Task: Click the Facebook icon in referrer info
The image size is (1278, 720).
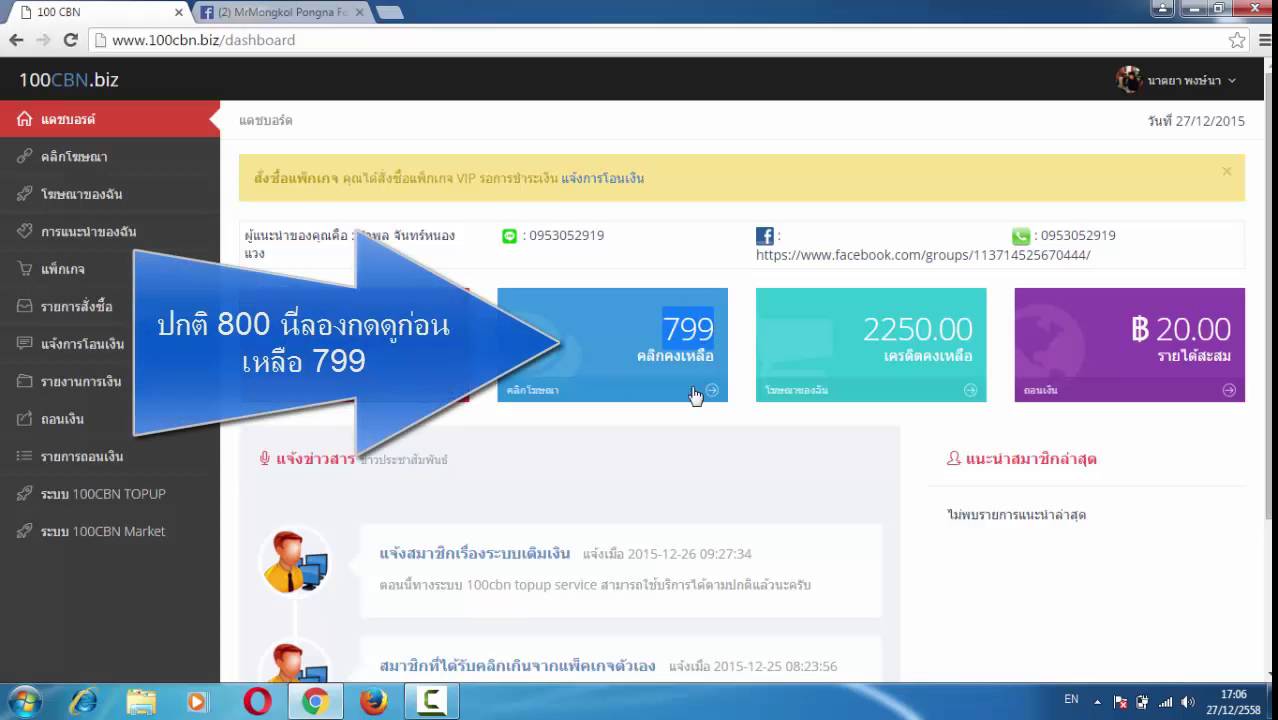Action: 765,236
